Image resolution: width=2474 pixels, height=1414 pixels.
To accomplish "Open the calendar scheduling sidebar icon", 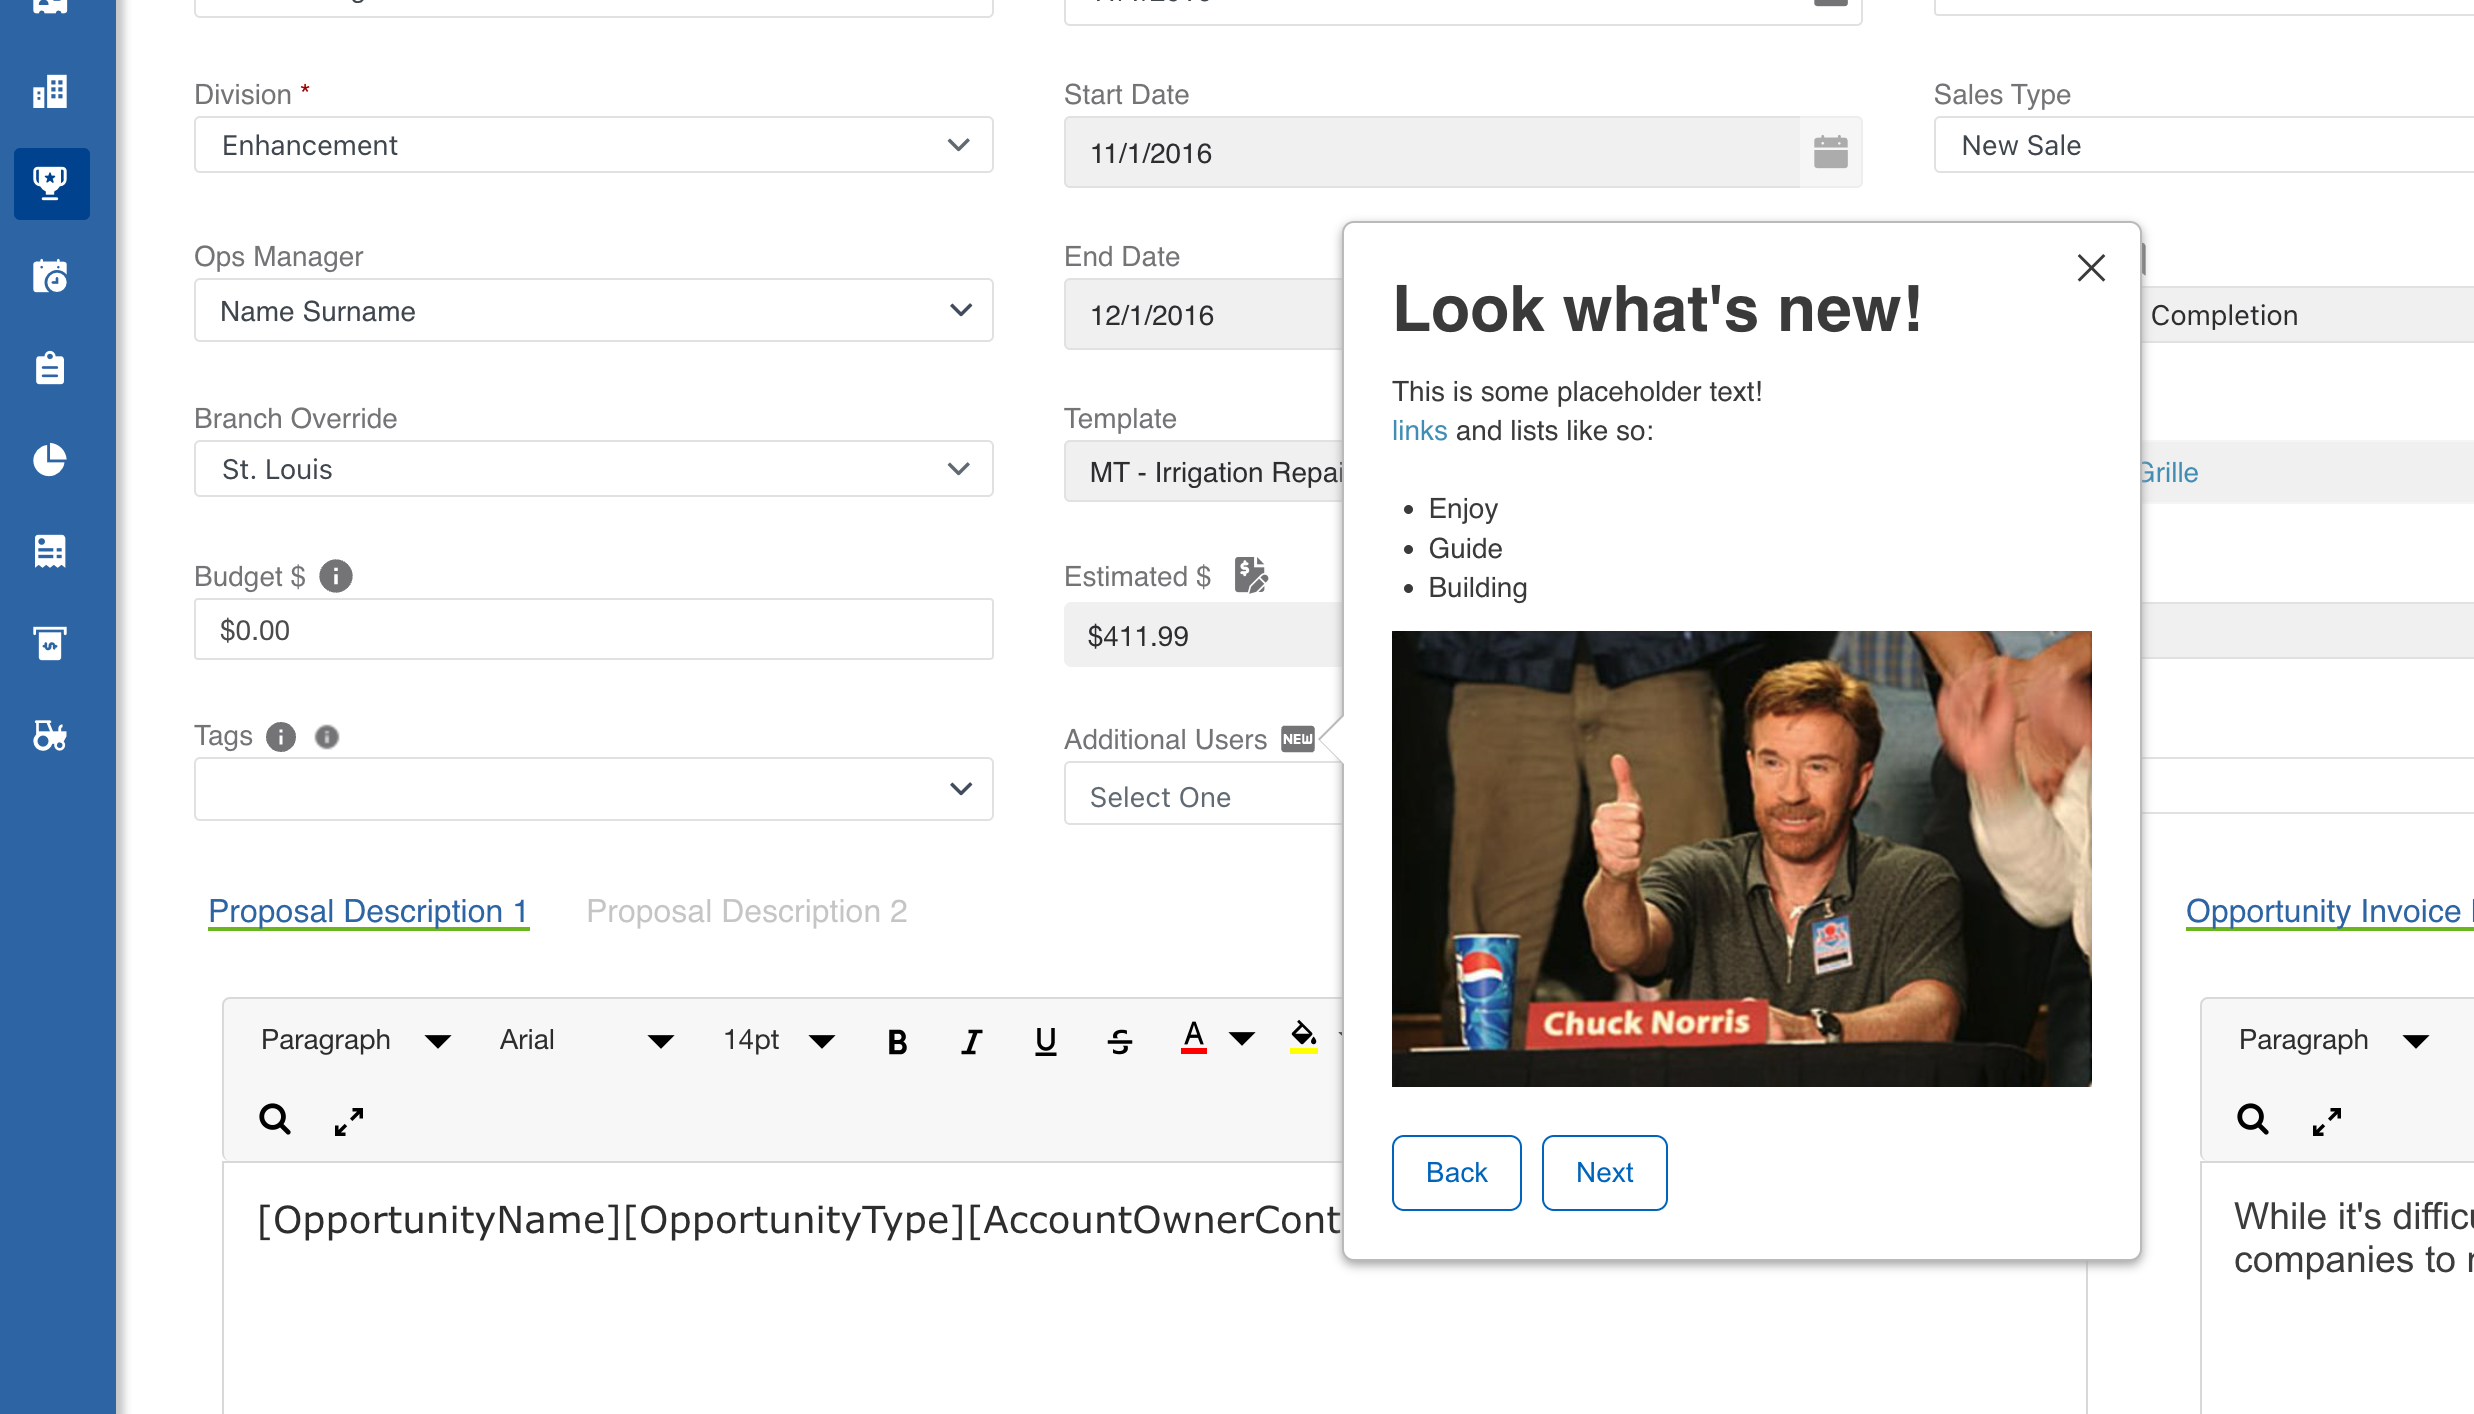I will 50,276.
